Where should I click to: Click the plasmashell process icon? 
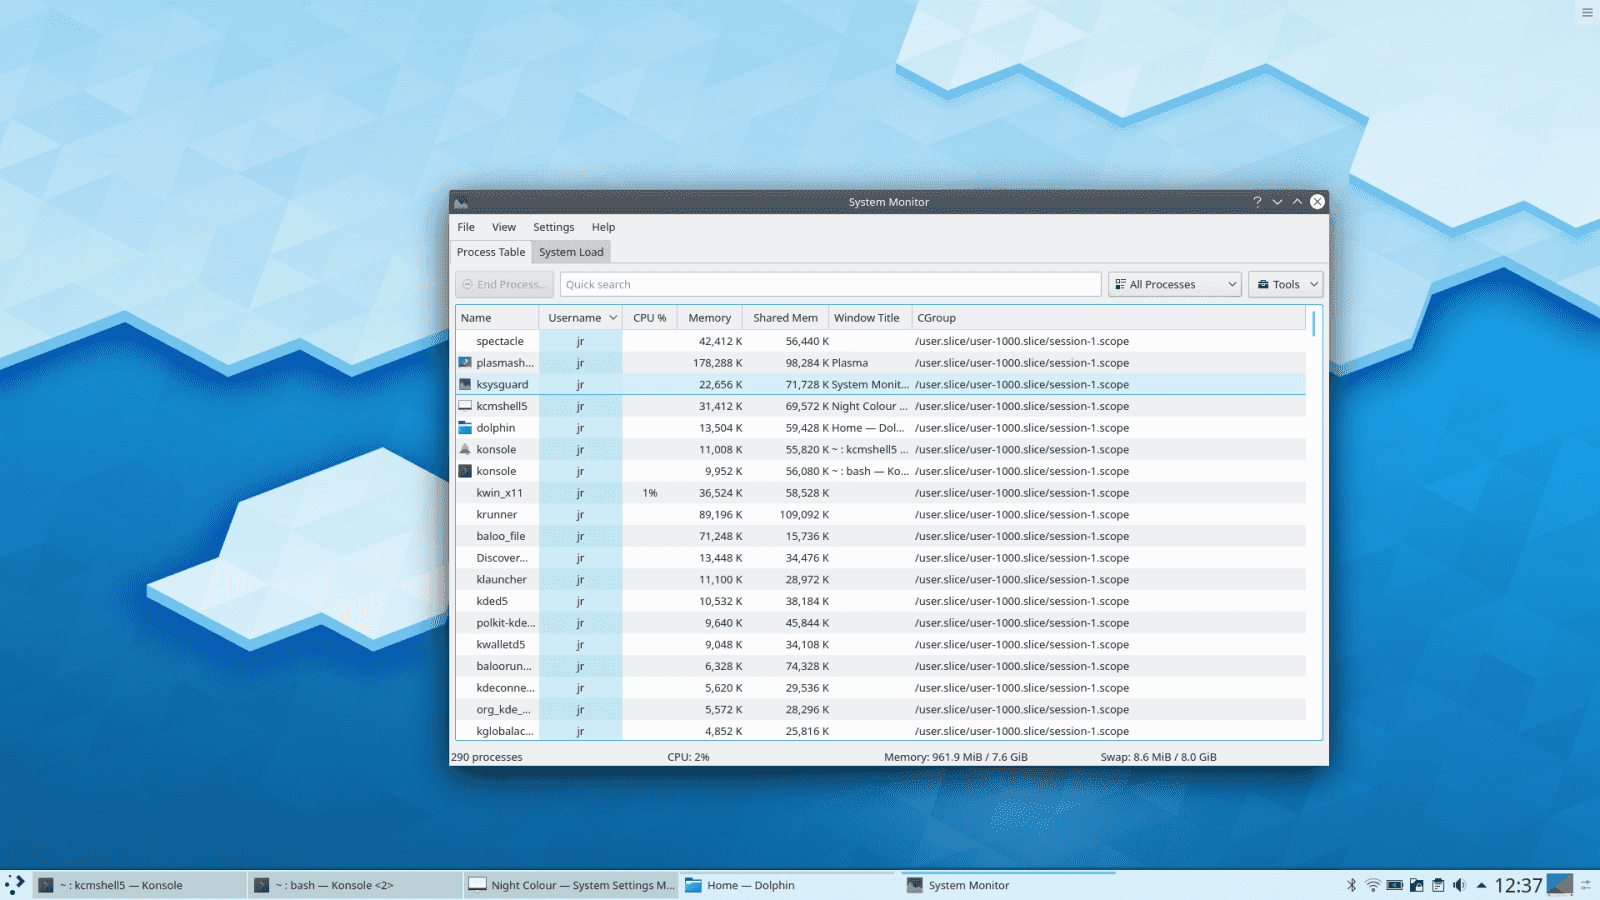coord(465,363)
